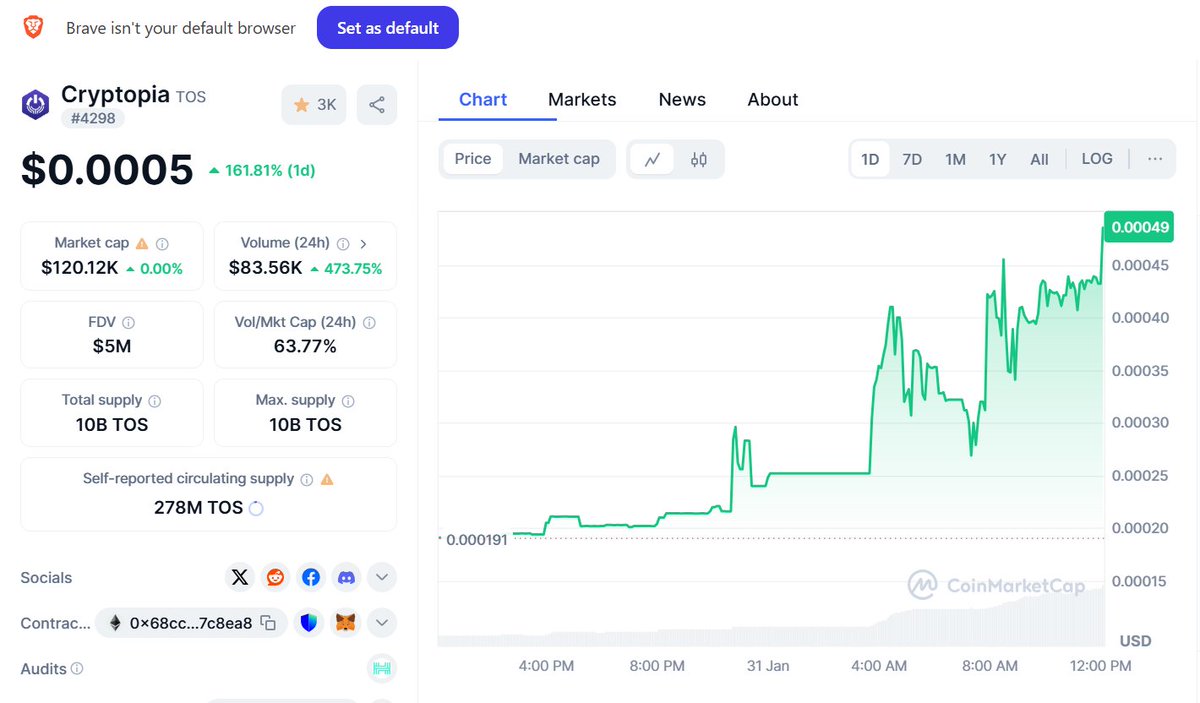
Task: Expand more socials chevron
Action: [382, 577]
